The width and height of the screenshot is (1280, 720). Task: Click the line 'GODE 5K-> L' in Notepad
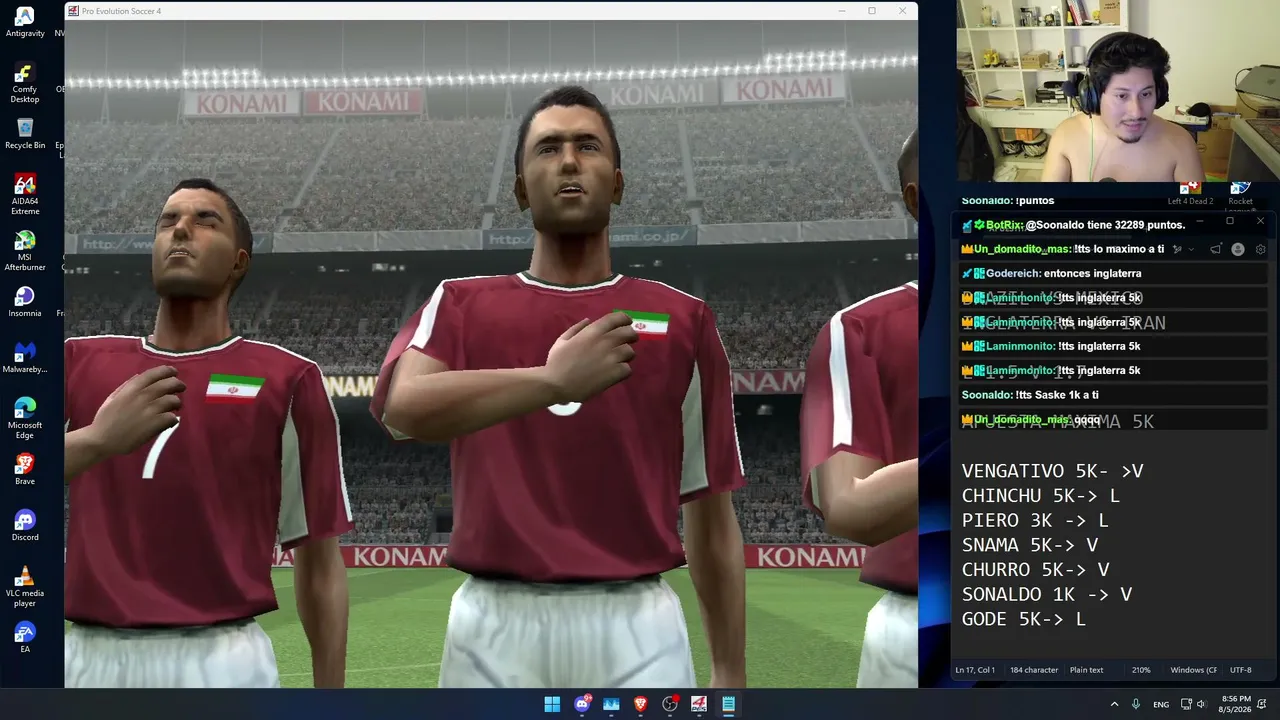pos(1024,619)
